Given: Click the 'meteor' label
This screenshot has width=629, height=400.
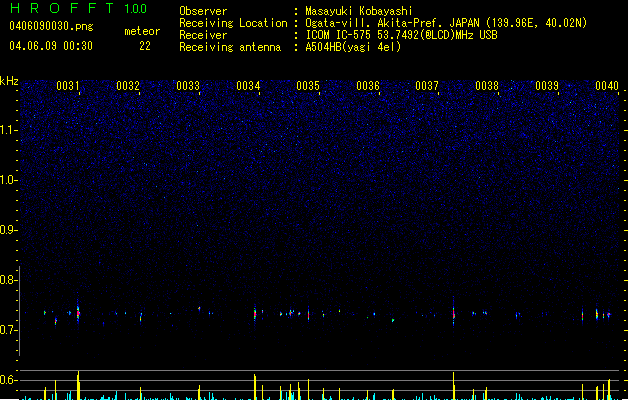Looking at the screenshot, I should point(142,31).
